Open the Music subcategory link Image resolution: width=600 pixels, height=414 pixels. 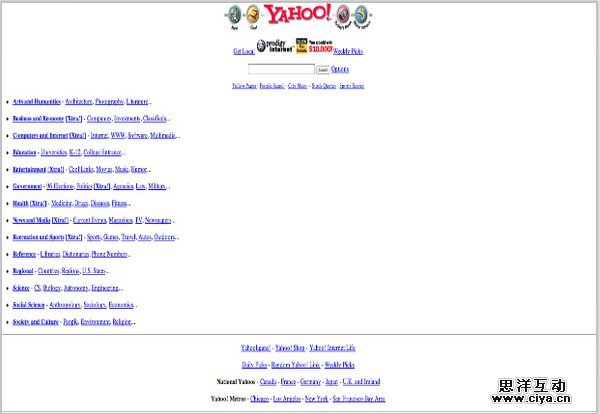click(122, 170)
